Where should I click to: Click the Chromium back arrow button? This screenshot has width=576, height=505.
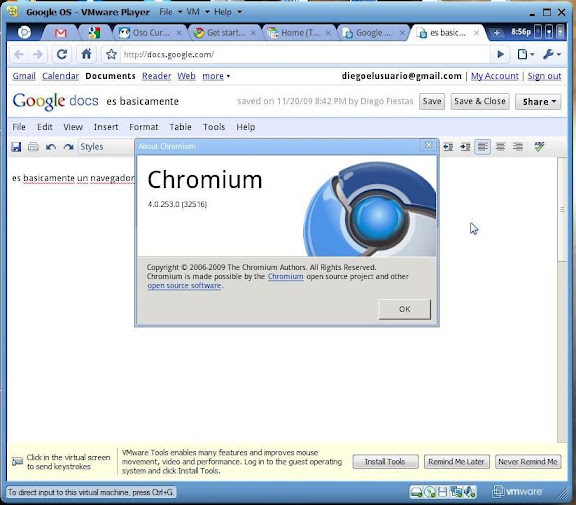coord(19,55)
